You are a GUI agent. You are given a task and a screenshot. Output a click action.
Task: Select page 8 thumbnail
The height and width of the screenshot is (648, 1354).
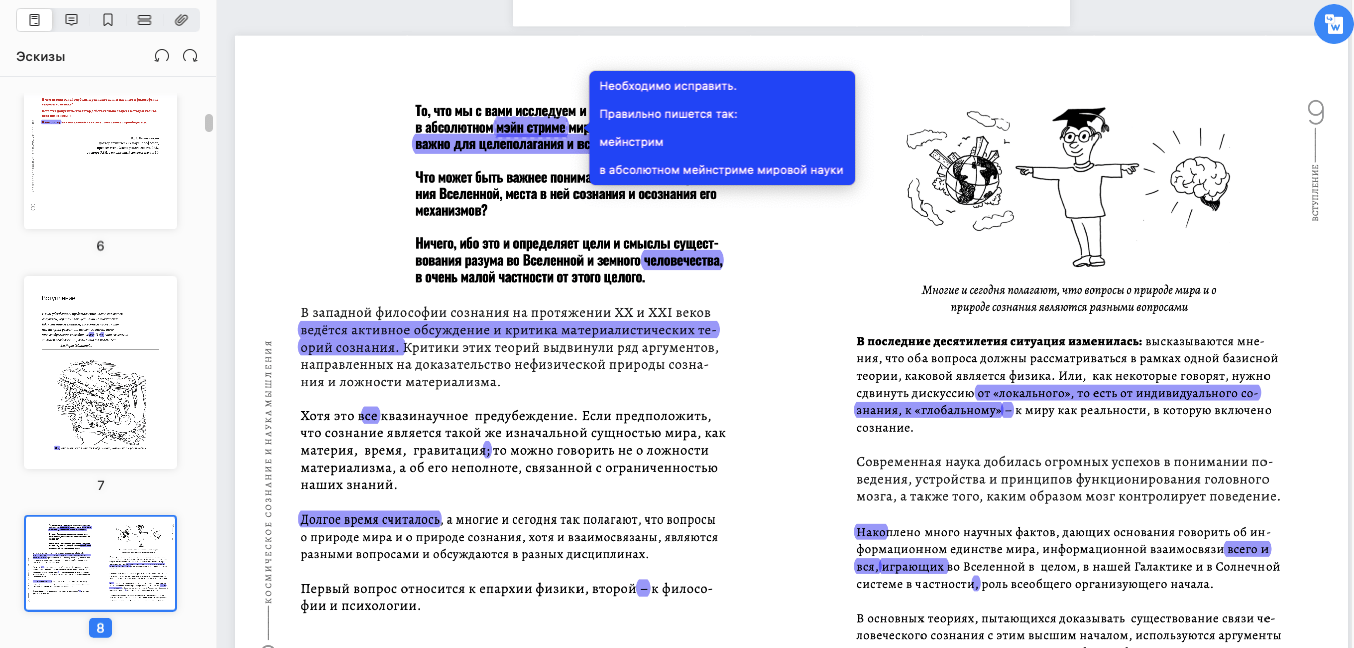click(100, 563)
